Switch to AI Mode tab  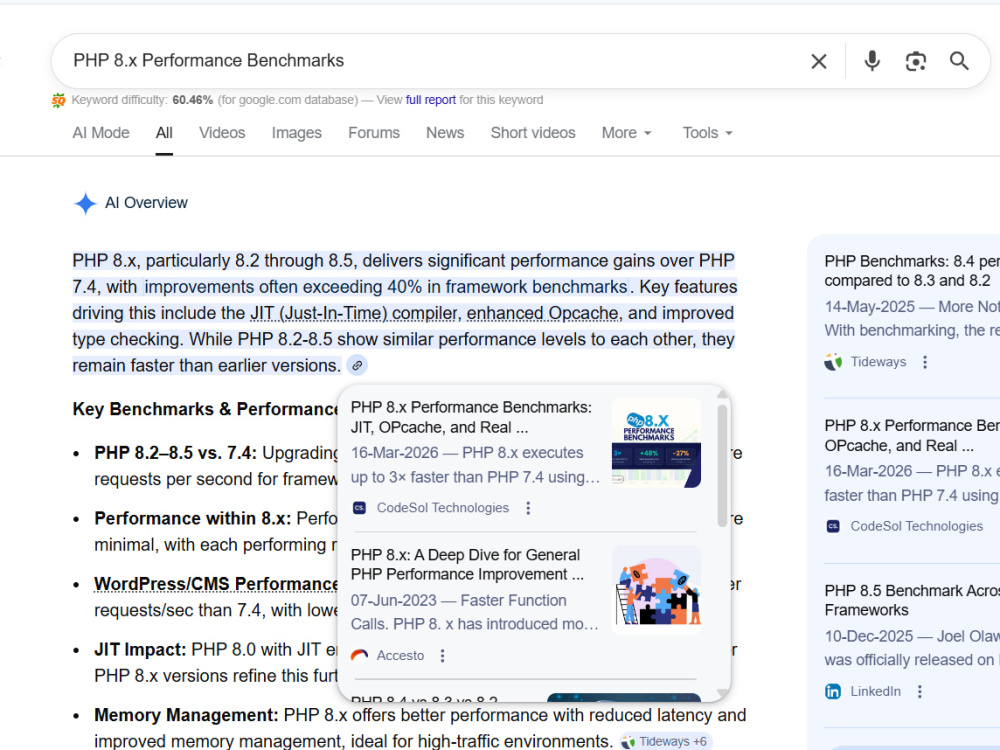101,133
